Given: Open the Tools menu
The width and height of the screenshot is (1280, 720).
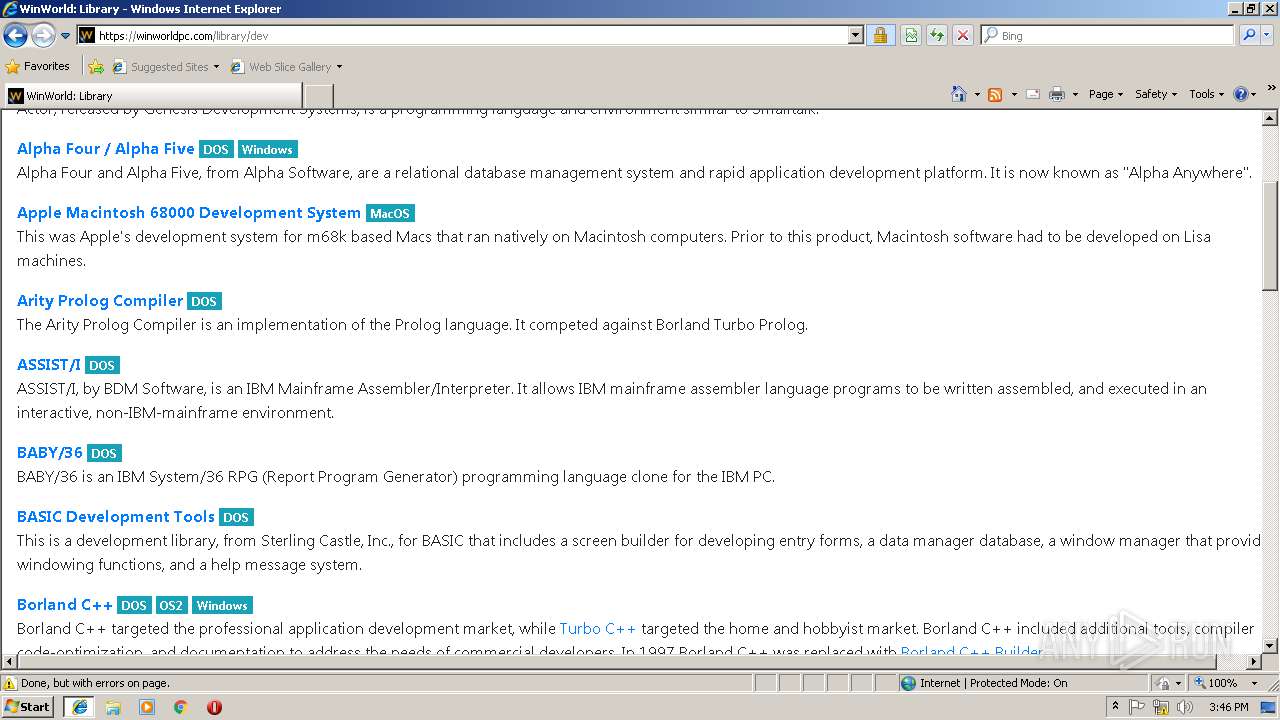Looking at the screenshot, I should (x=1206, y=94).
